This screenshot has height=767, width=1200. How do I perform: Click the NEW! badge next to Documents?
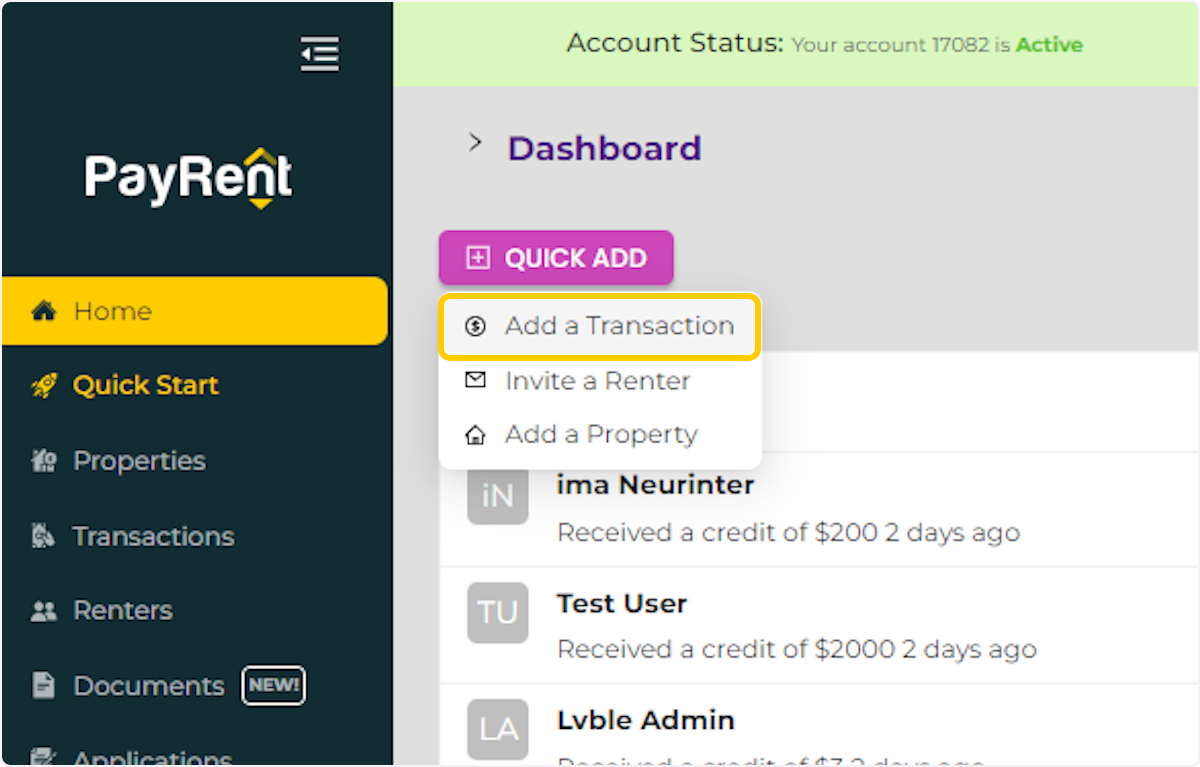point(273,685)
